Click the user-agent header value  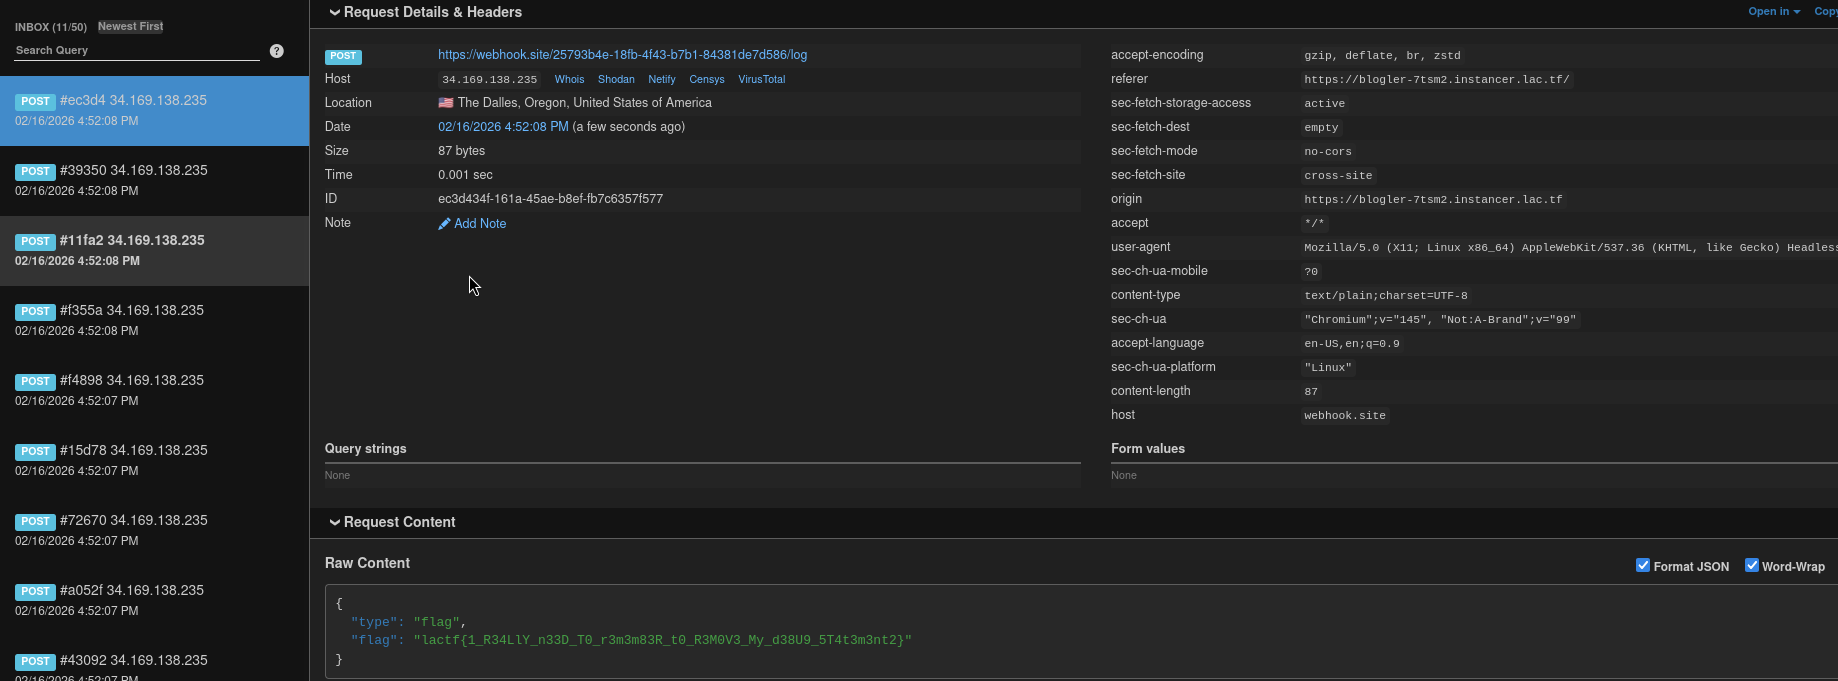[x=1569, y=248]
